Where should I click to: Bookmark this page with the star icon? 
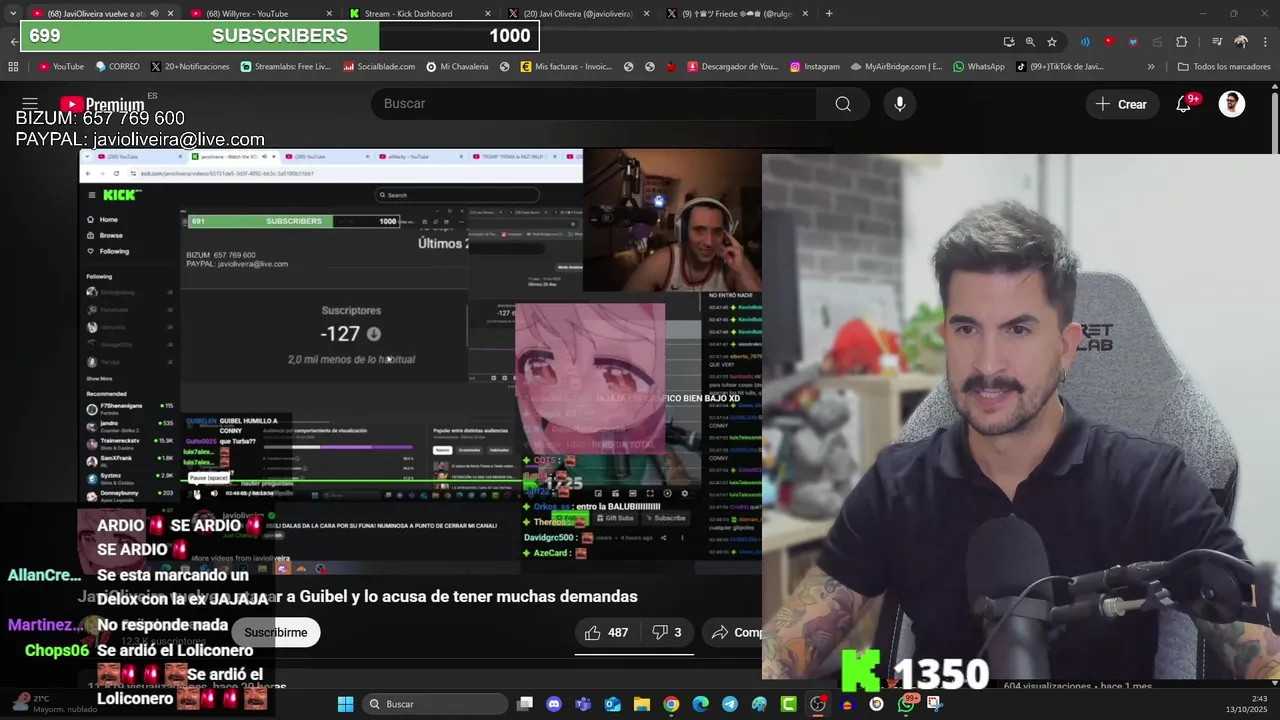click(x=1052, y=42)
